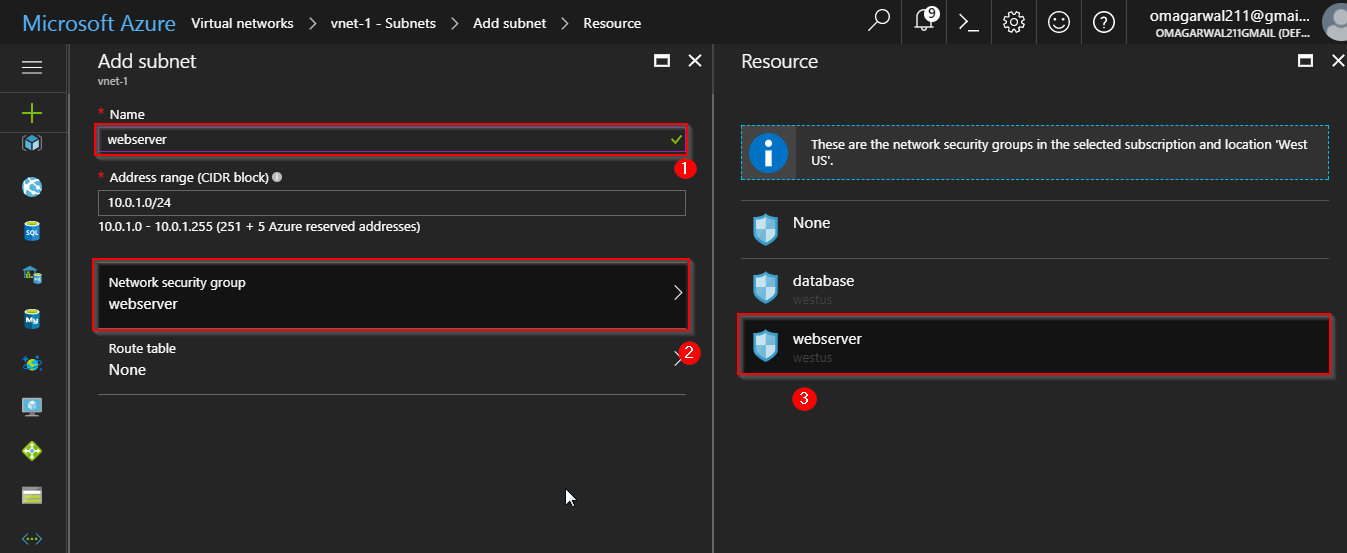Click the green plus New resource icon

32,112
